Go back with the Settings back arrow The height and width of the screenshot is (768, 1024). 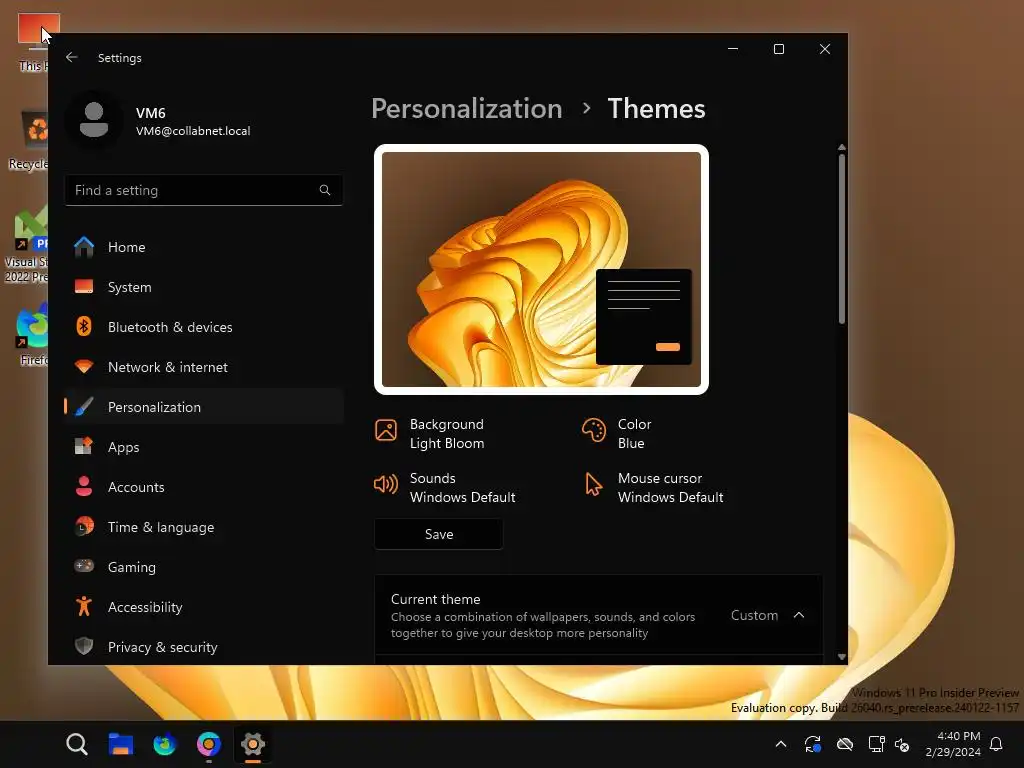[72, 57]
